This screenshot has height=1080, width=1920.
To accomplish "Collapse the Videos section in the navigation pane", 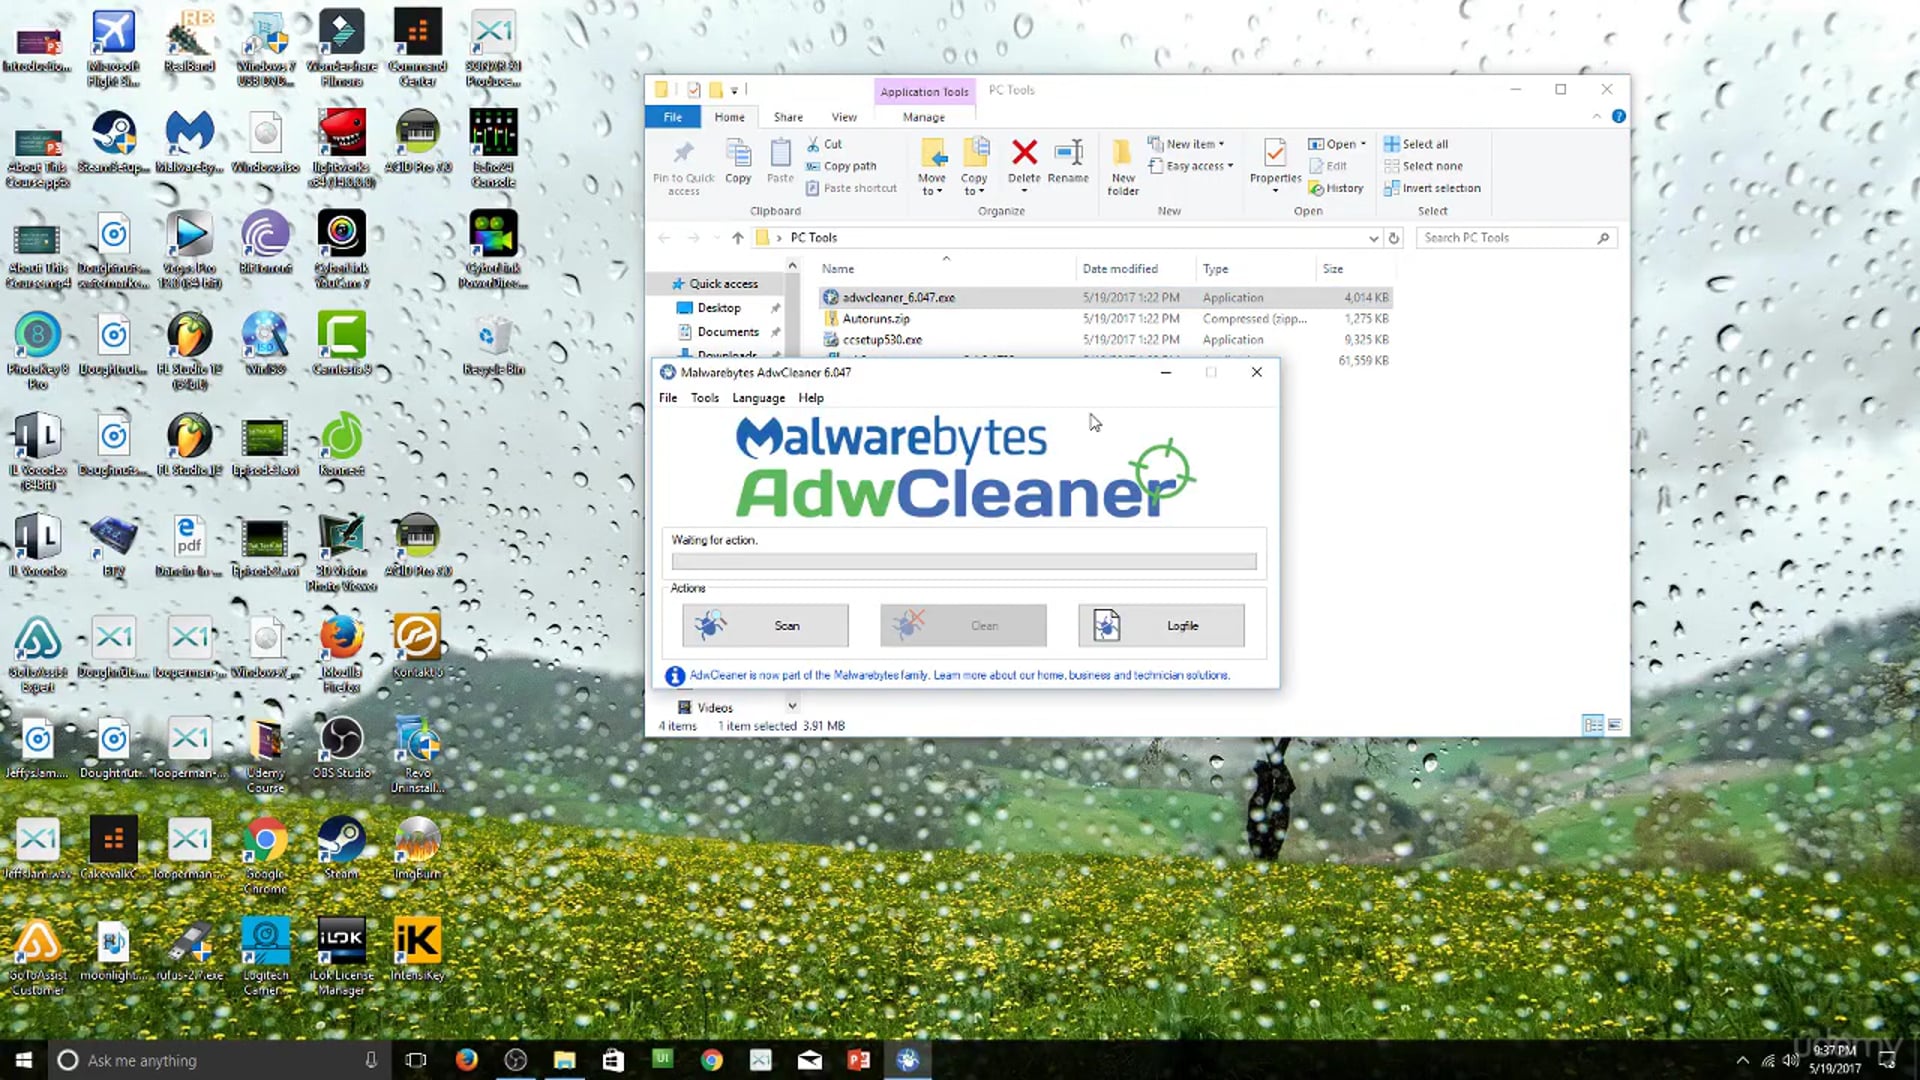I will pyautogui.click(x=791, y=707).
